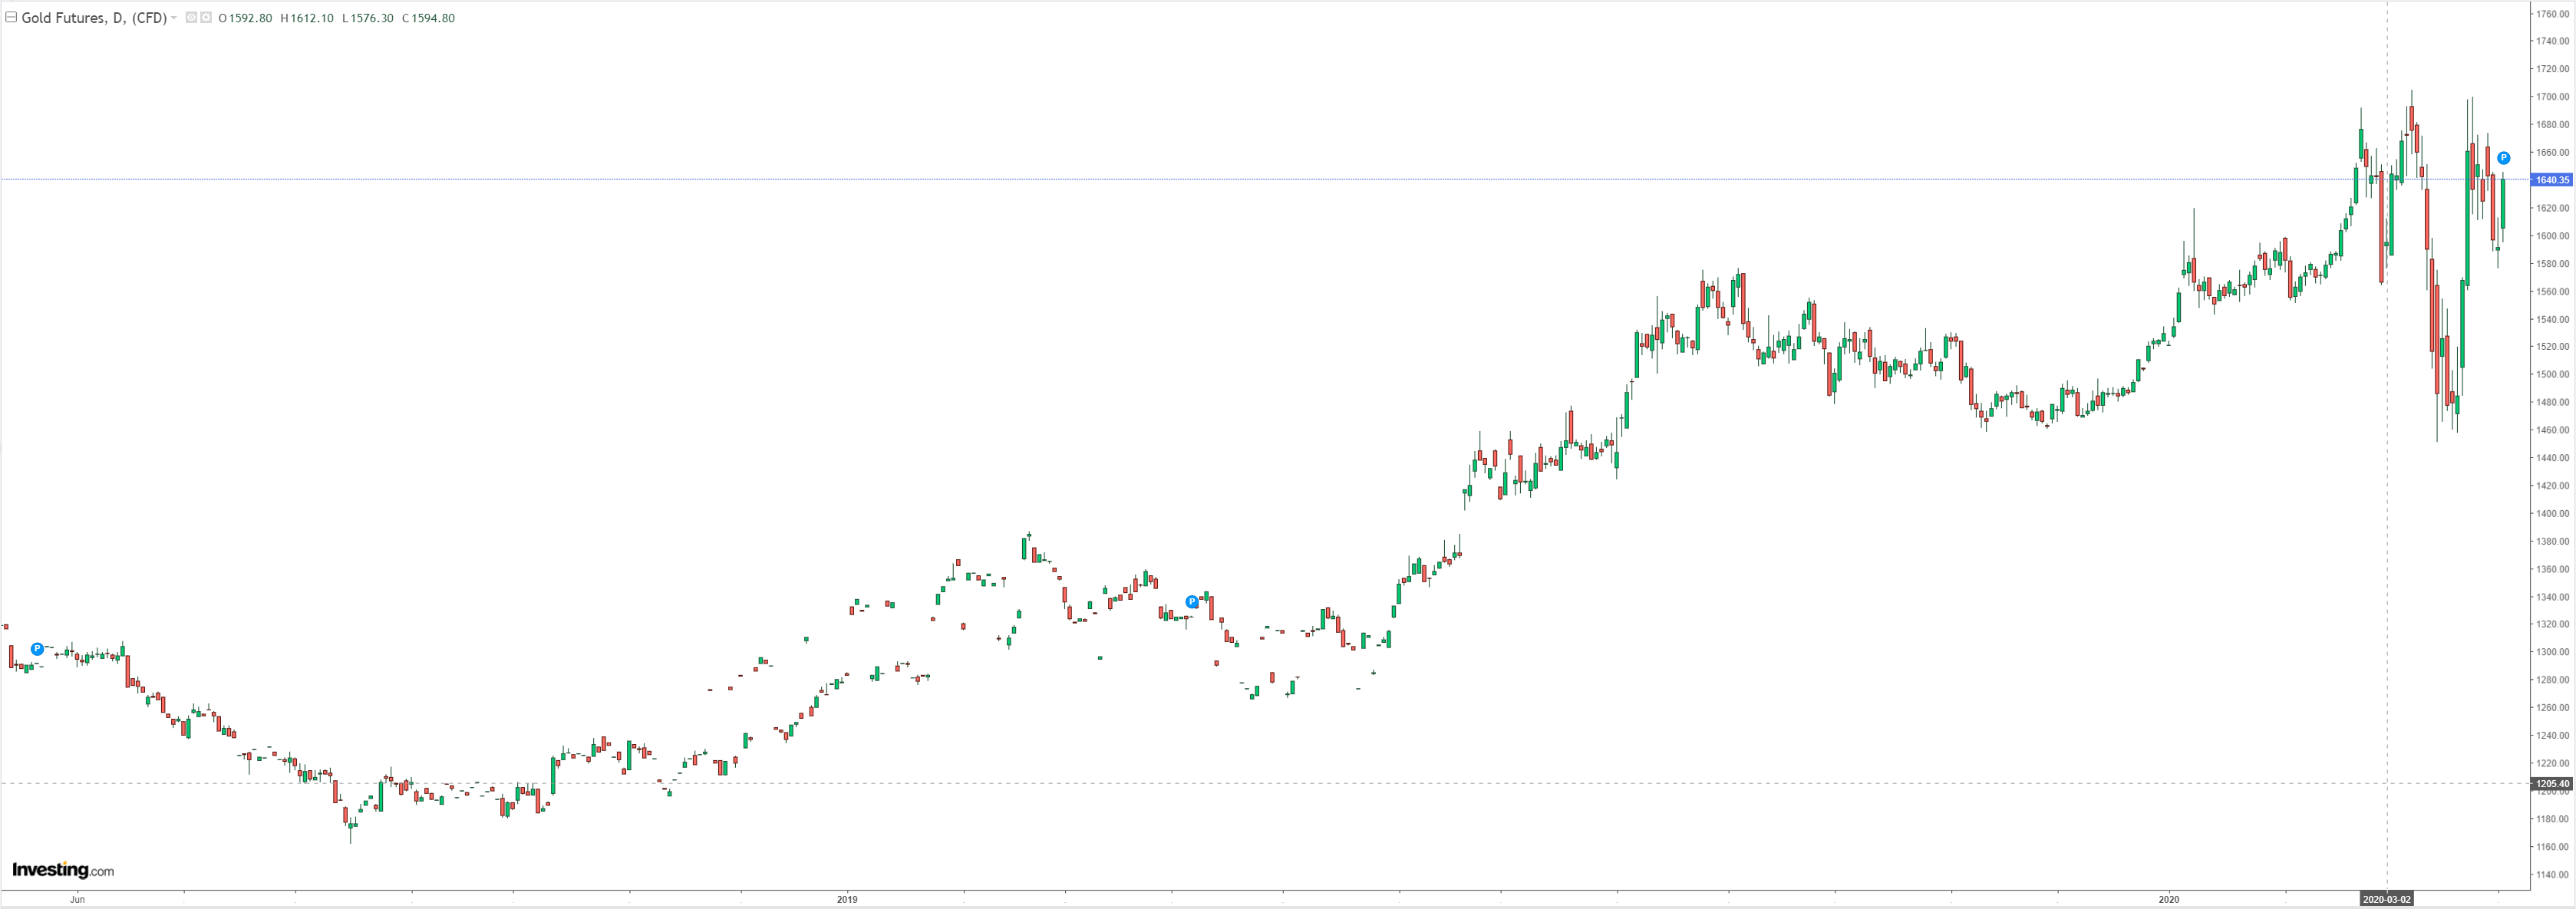Screen dimensions: 2576x909
Task: Click the 2019 label on the time axis
Action: (847, 900)
